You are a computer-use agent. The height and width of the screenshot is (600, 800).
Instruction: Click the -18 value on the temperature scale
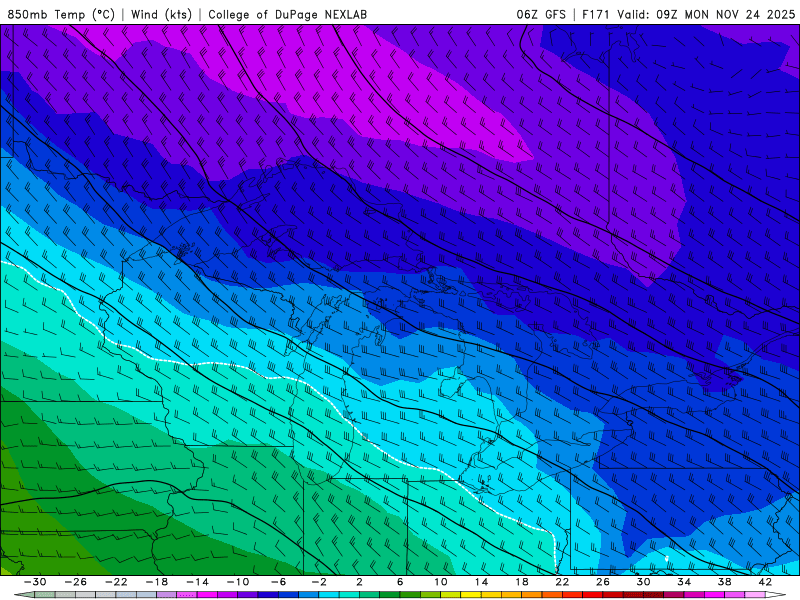pos(157,582)
